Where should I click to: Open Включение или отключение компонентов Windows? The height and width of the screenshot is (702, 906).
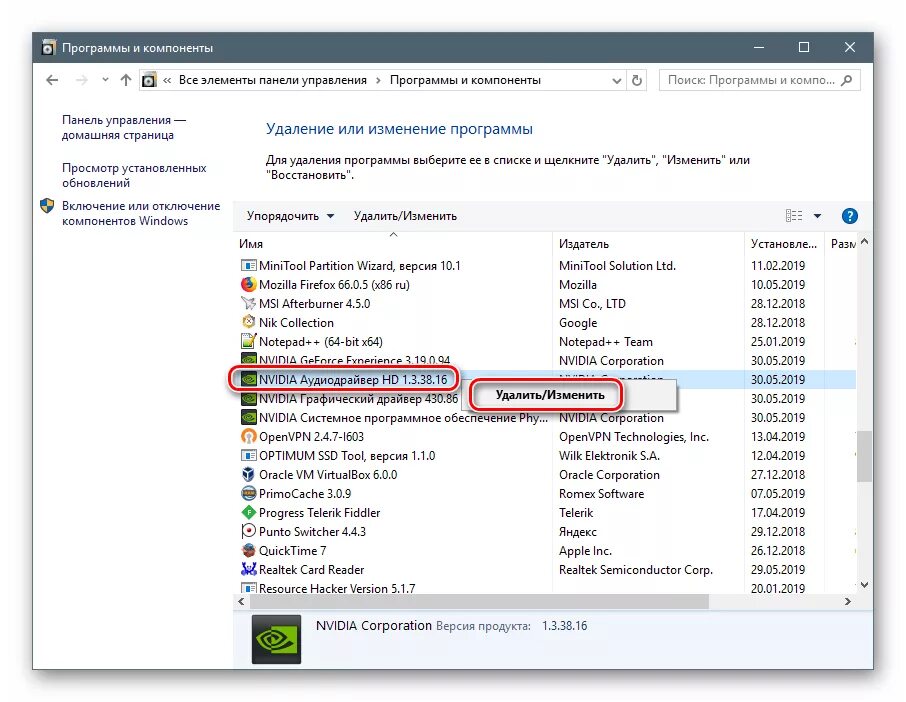141,213
